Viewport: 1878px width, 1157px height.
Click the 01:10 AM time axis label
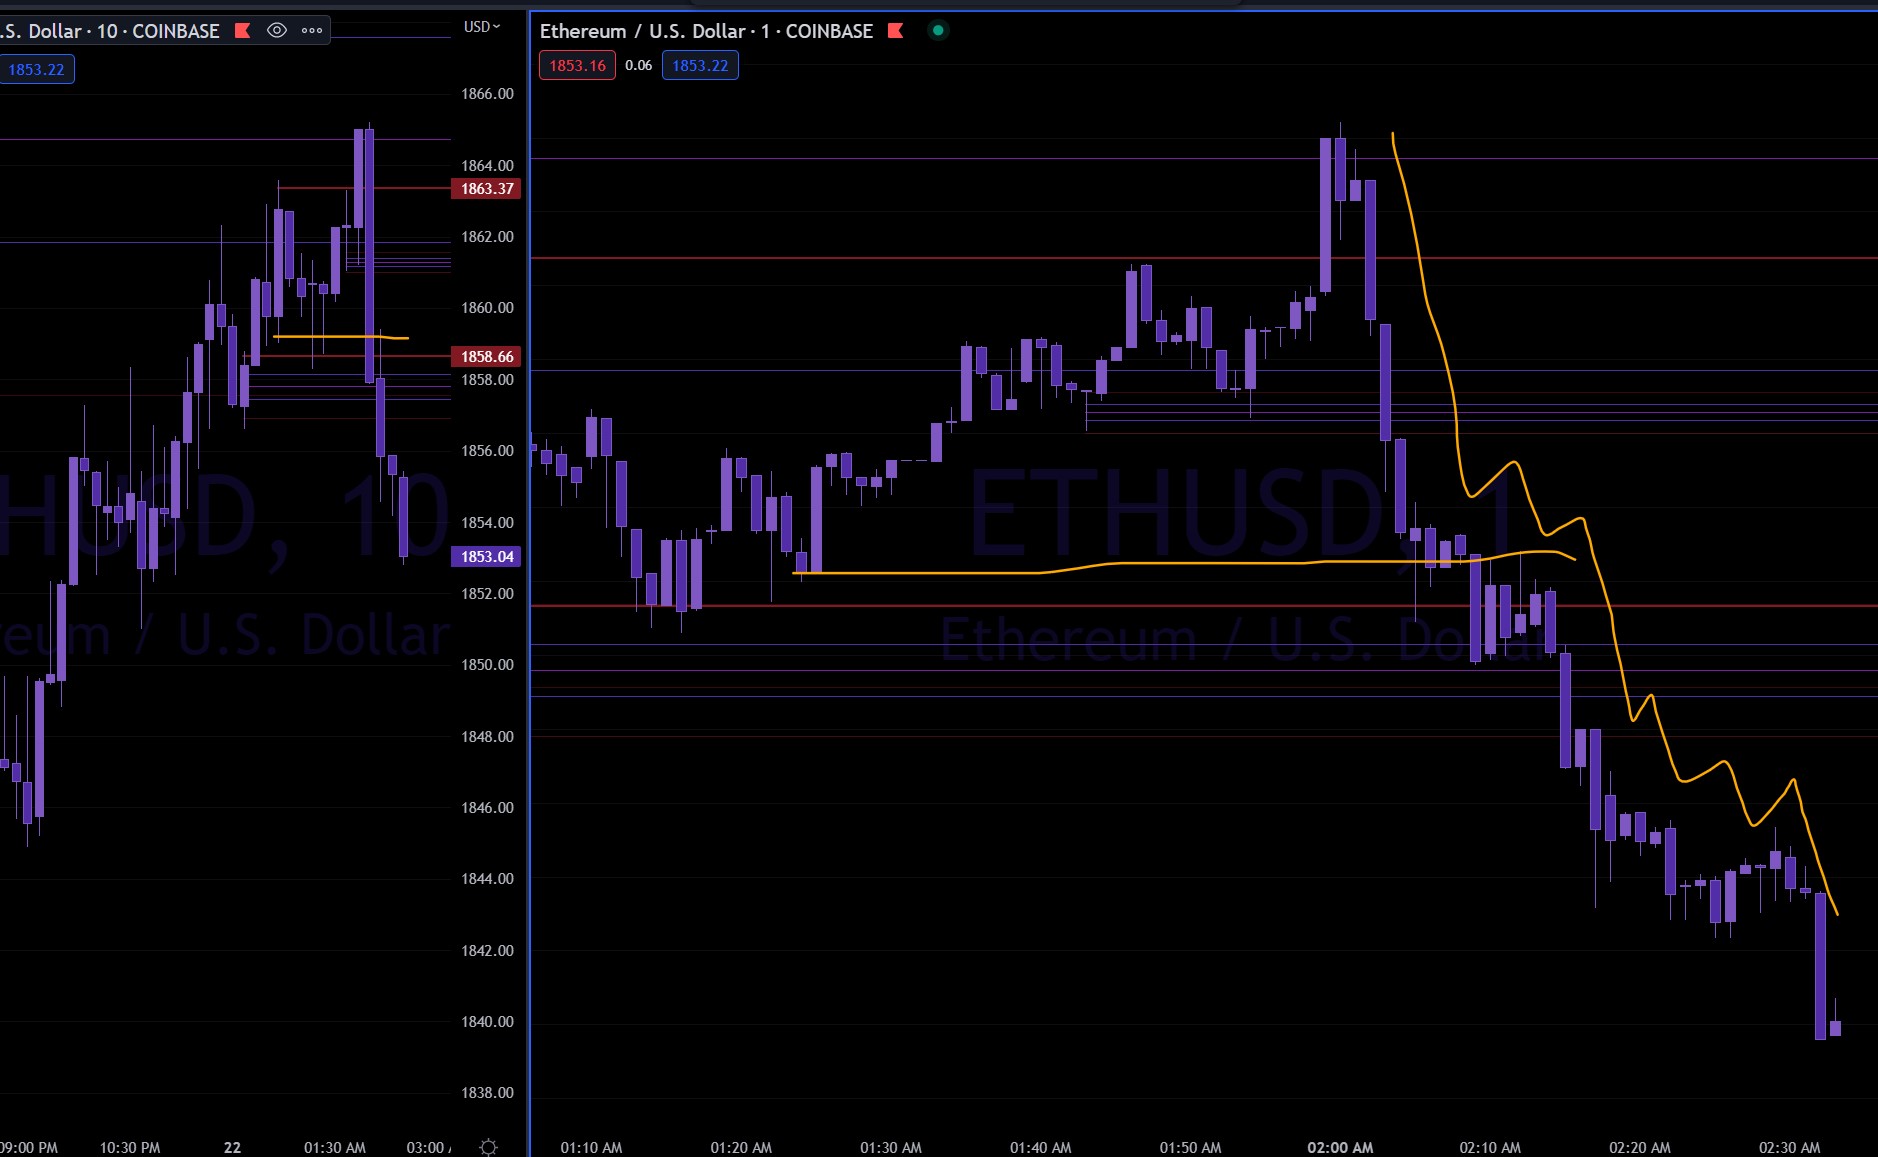(x=591, y=1148)
